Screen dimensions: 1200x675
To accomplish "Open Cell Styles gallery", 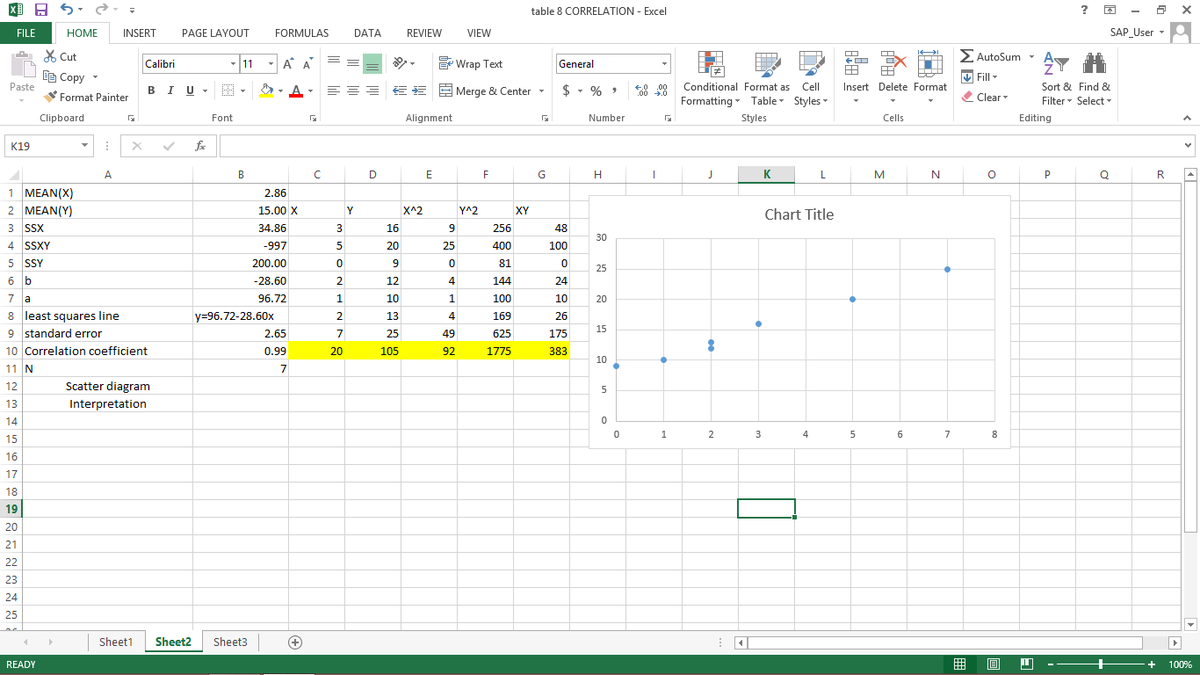I will [810, 78].
